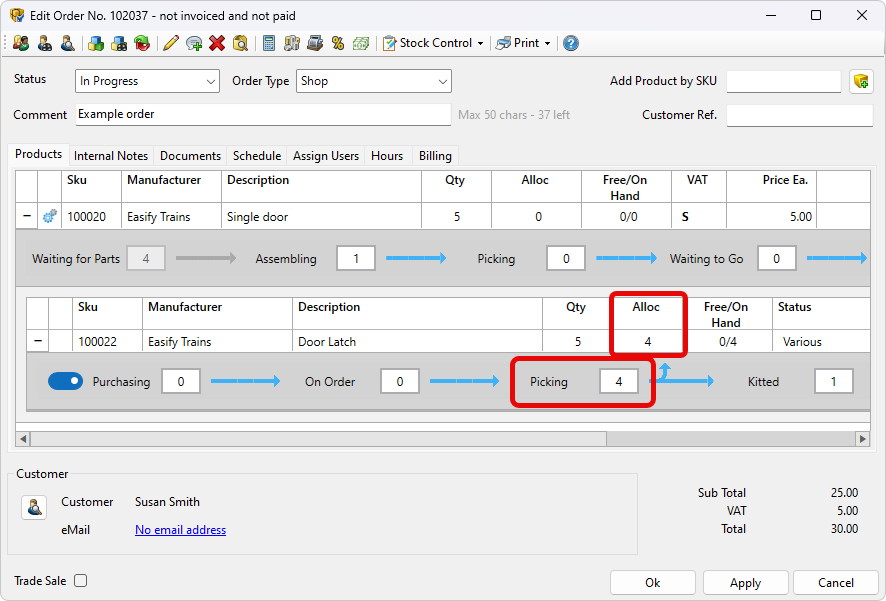886x601 pixels.
Task: Open the Status dropdown
Action: 146,81
